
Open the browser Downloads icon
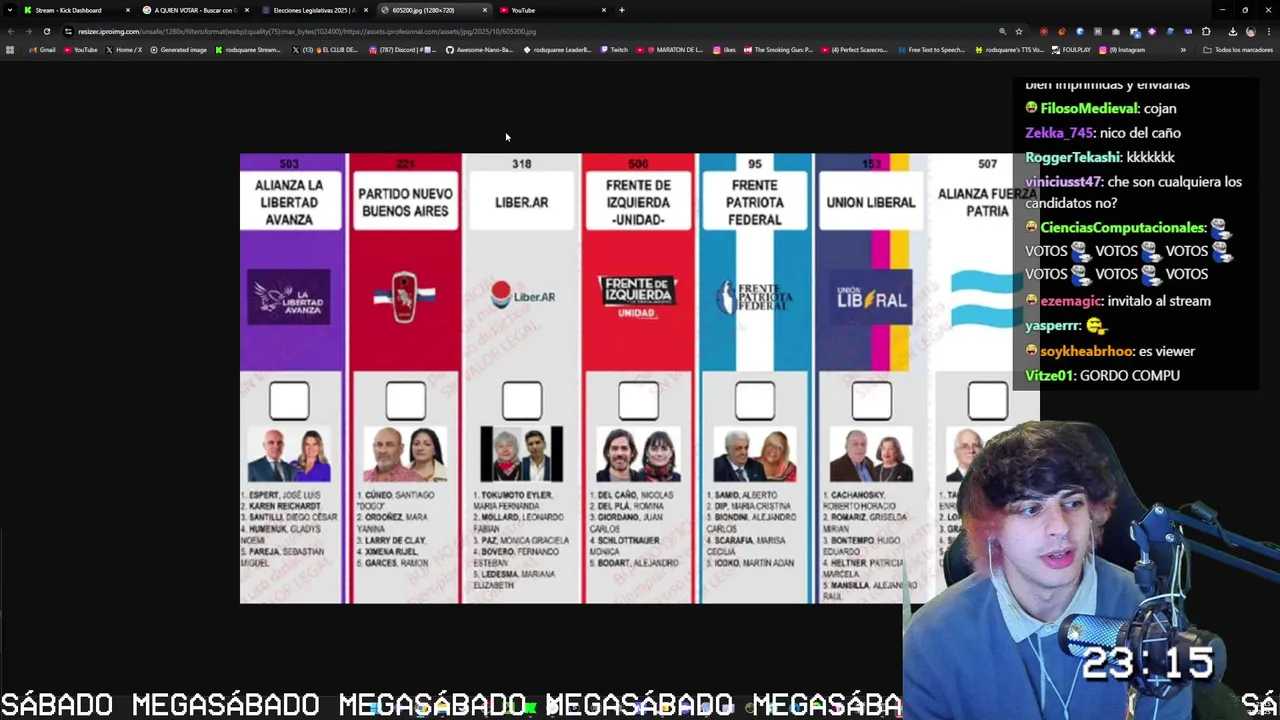point(1232,31)
